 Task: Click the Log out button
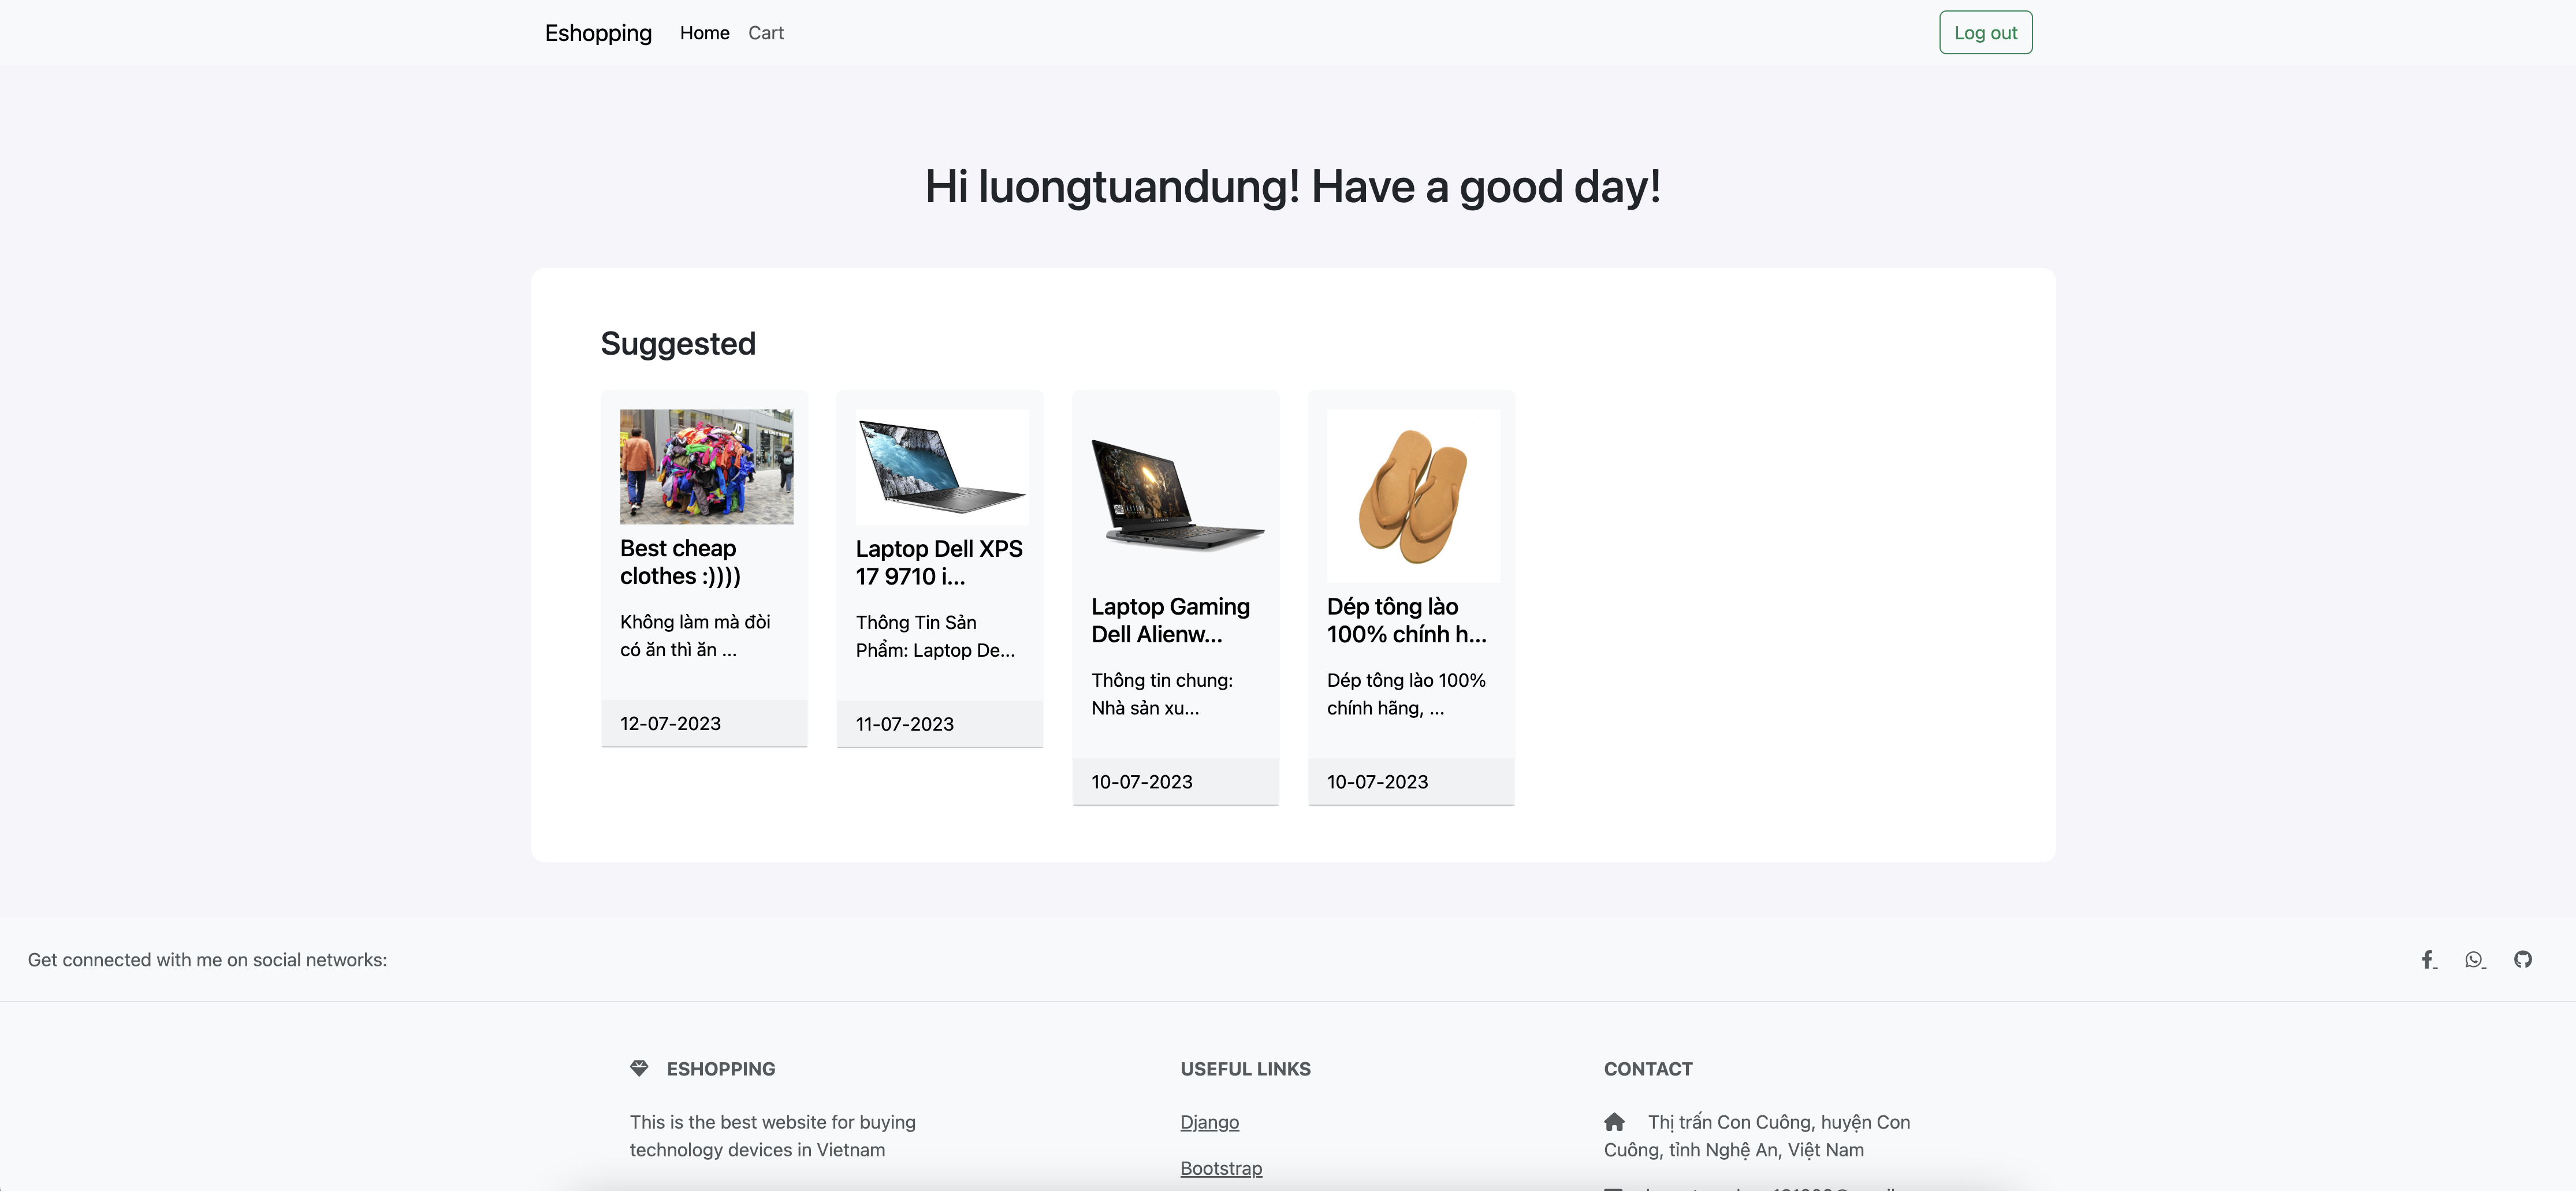click(1985, 33)
